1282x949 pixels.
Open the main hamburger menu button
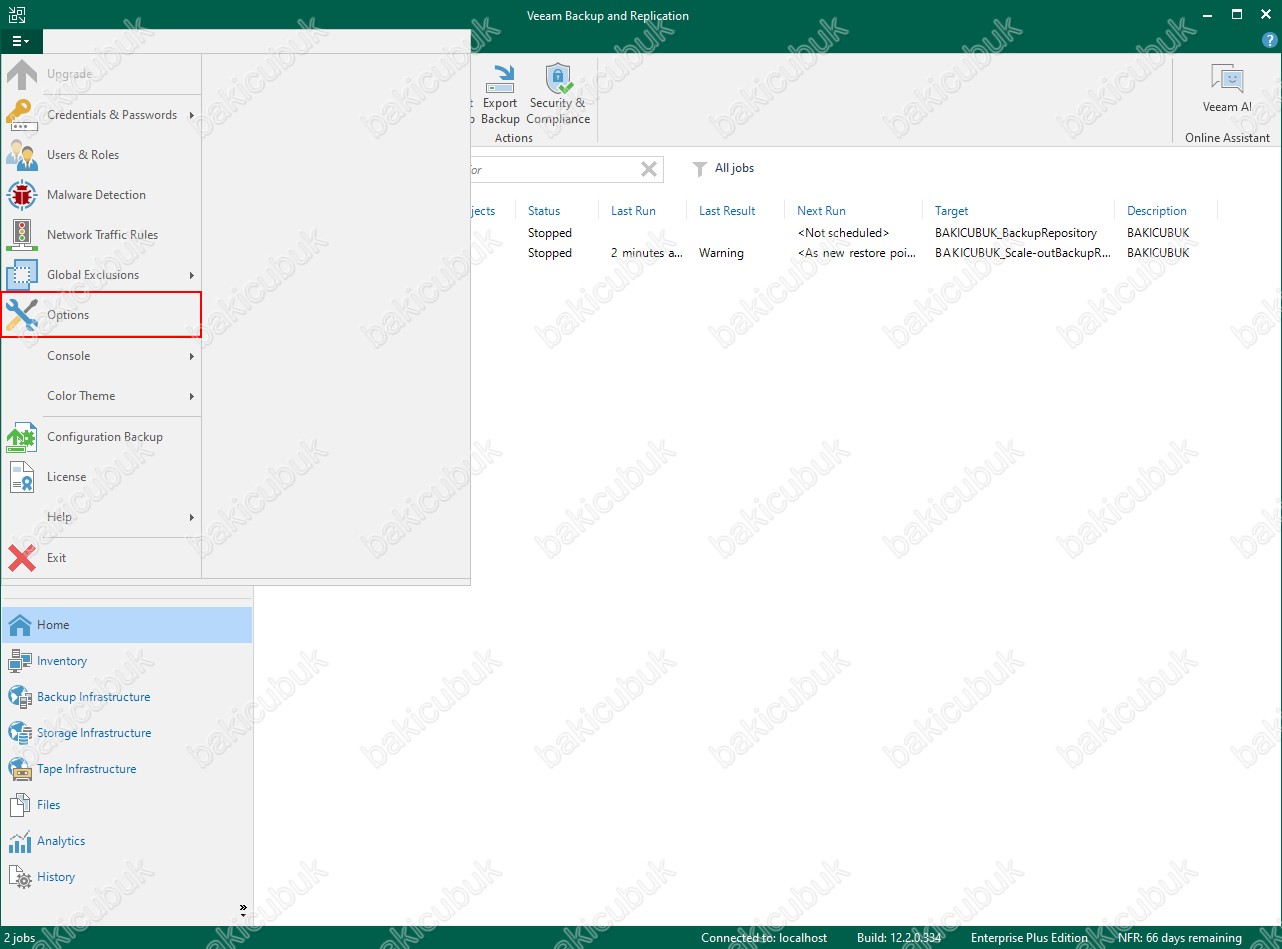click(x=21, y=41)
